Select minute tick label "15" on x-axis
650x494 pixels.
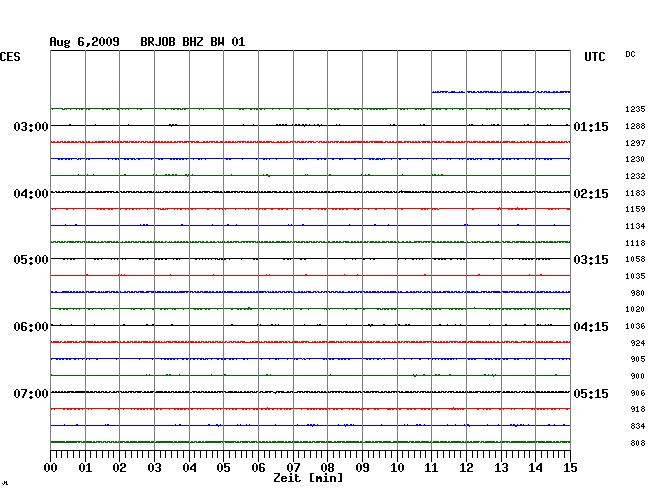coord(570,468)
